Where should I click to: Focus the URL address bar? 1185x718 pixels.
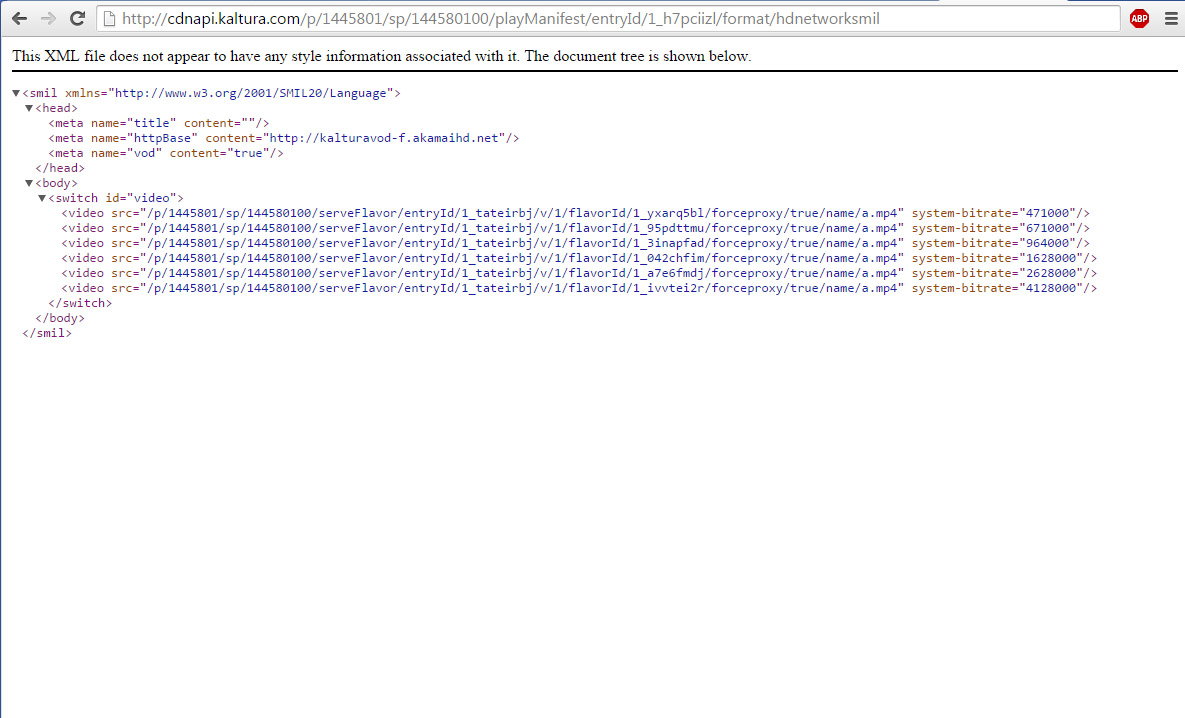click(x=608, y=19)
